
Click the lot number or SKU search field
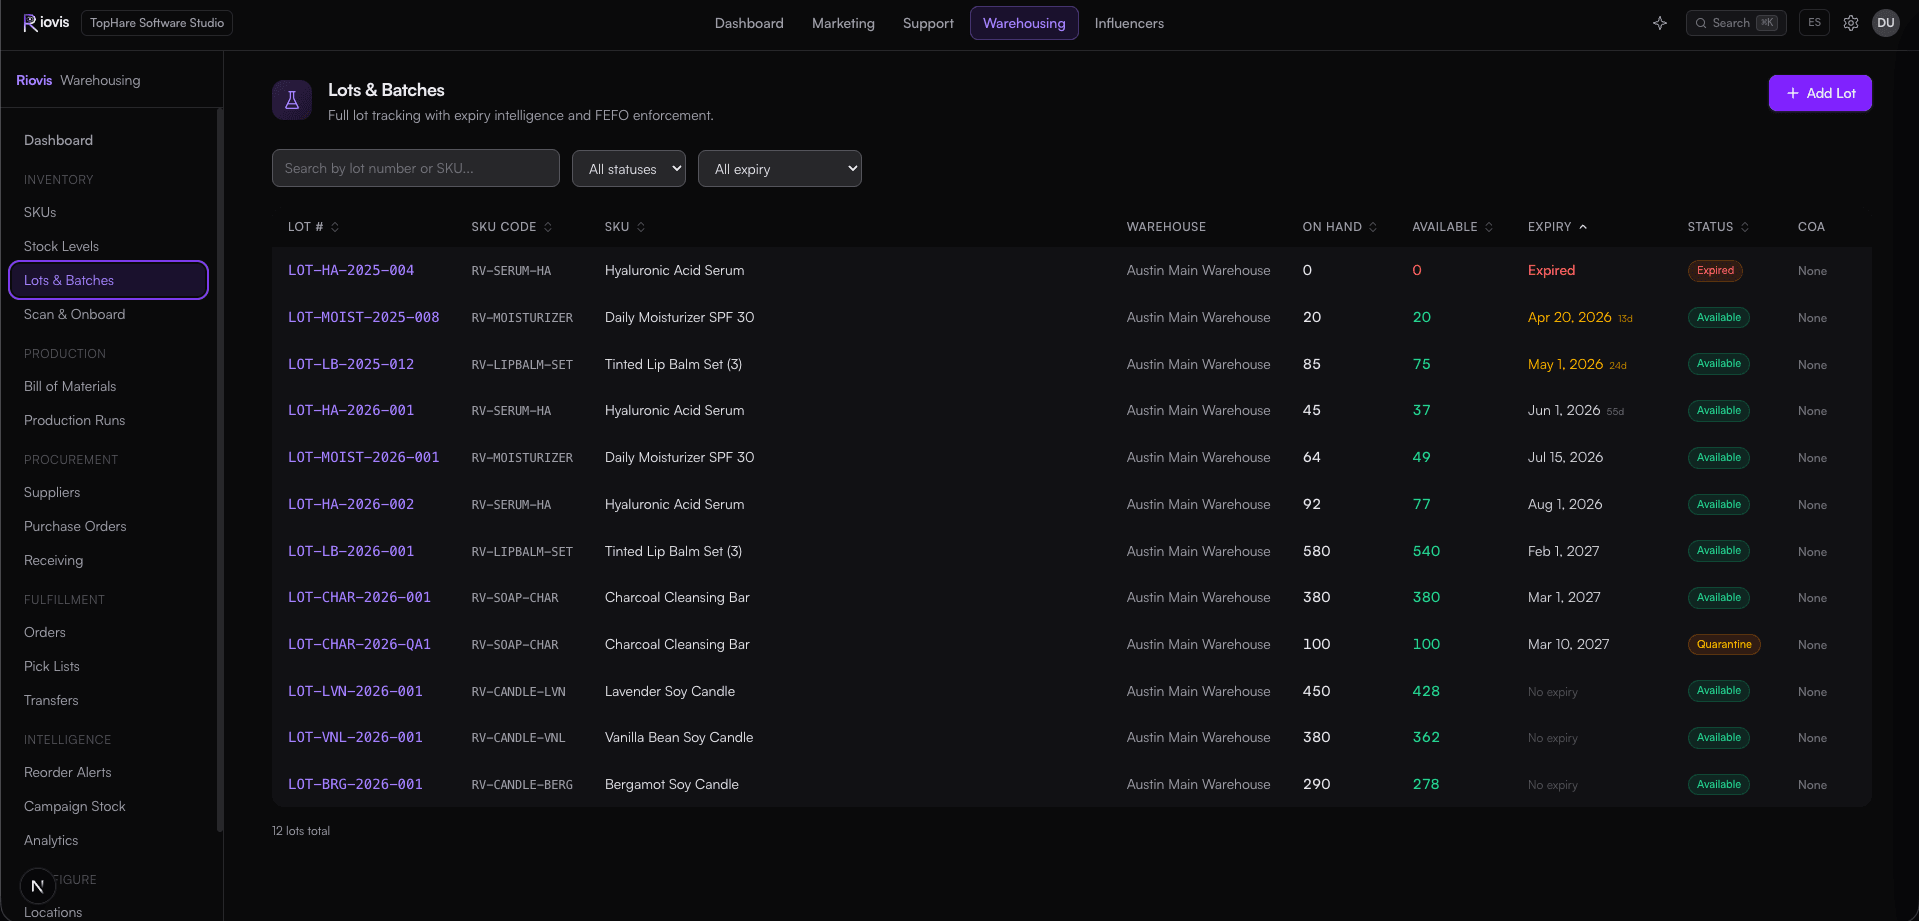(416, 168)
